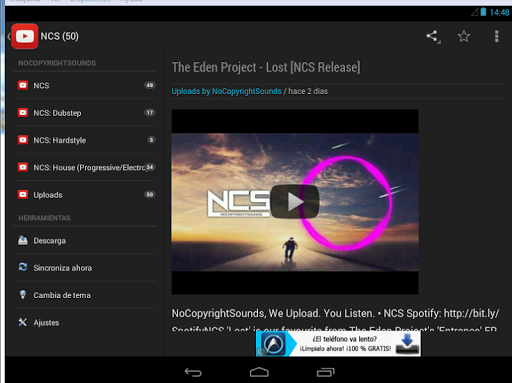Open the three-dot overflow menu
This screenshot has width=512, height=383.
(496, 36)
